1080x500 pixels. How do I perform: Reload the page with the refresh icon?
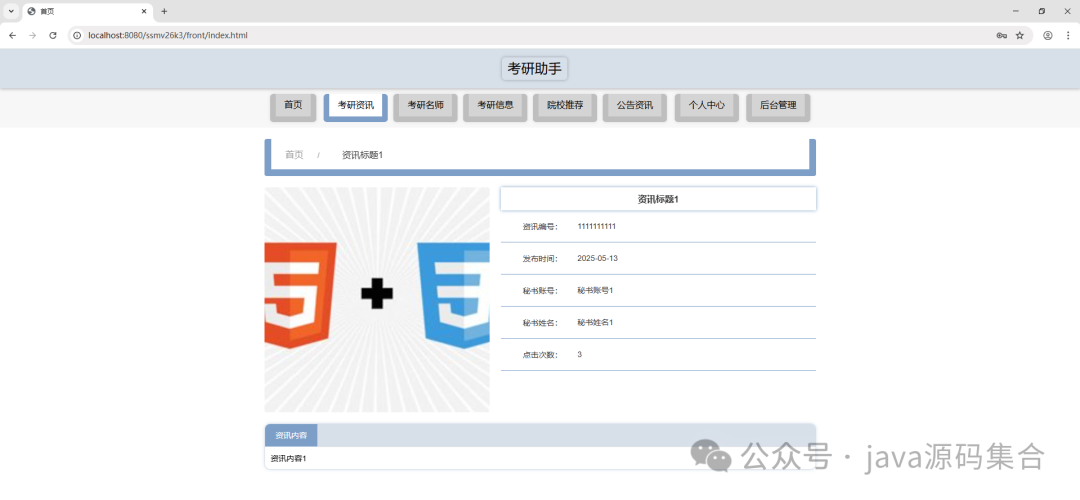point(53,35)
